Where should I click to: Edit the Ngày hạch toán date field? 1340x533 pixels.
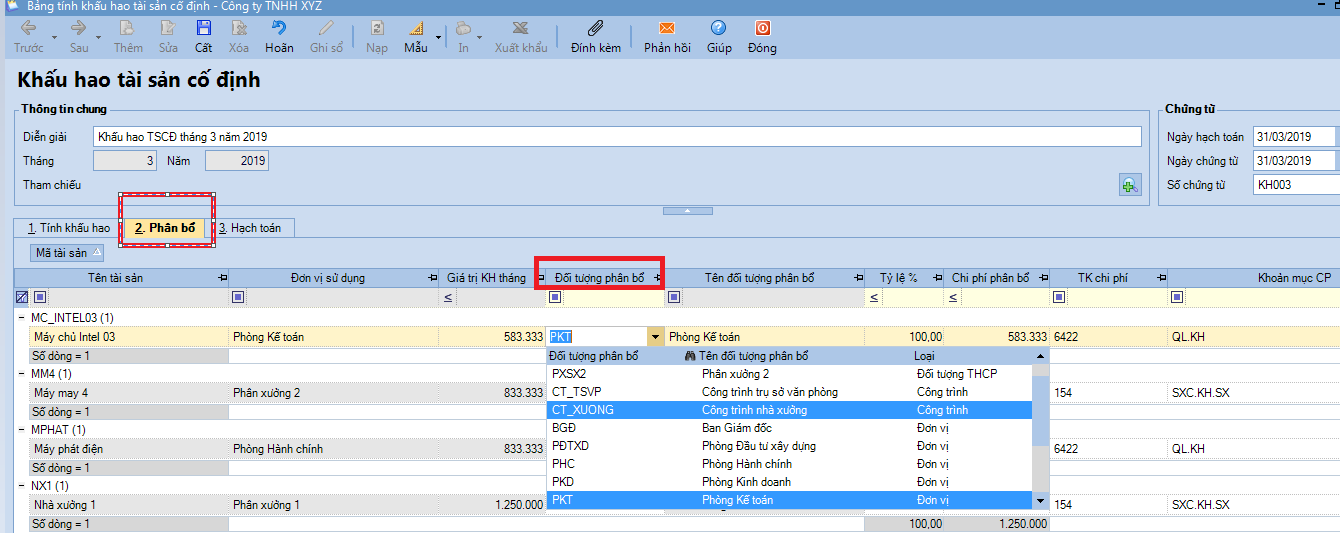(x=1296, y=137)
